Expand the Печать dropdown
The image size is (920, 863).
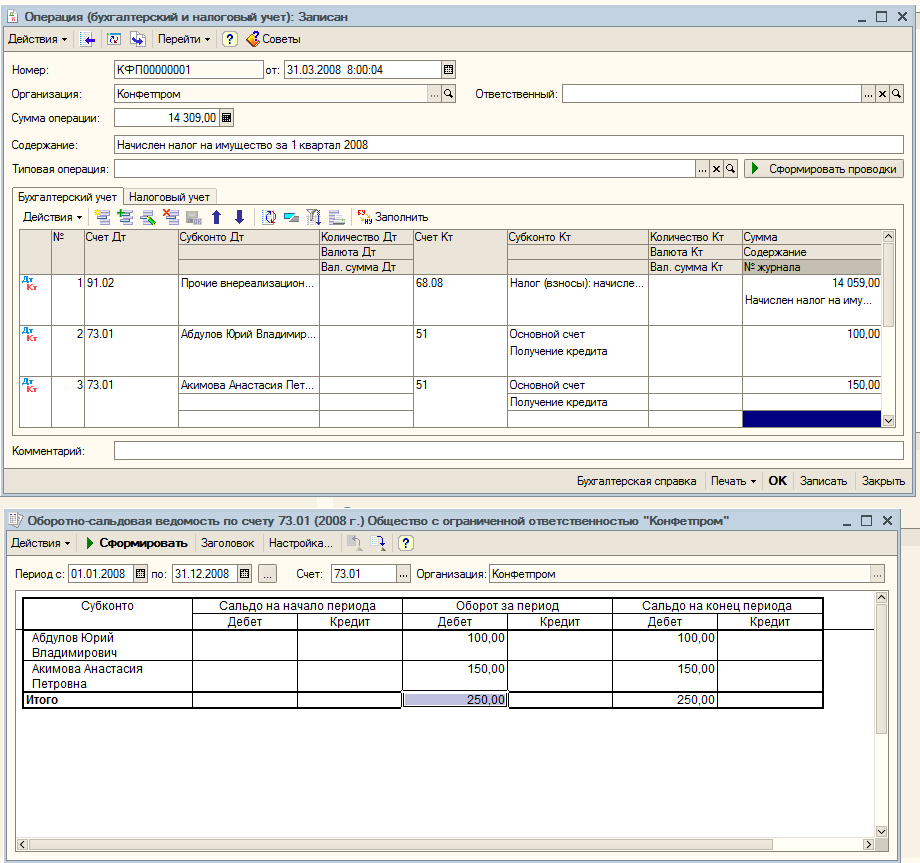733,481
